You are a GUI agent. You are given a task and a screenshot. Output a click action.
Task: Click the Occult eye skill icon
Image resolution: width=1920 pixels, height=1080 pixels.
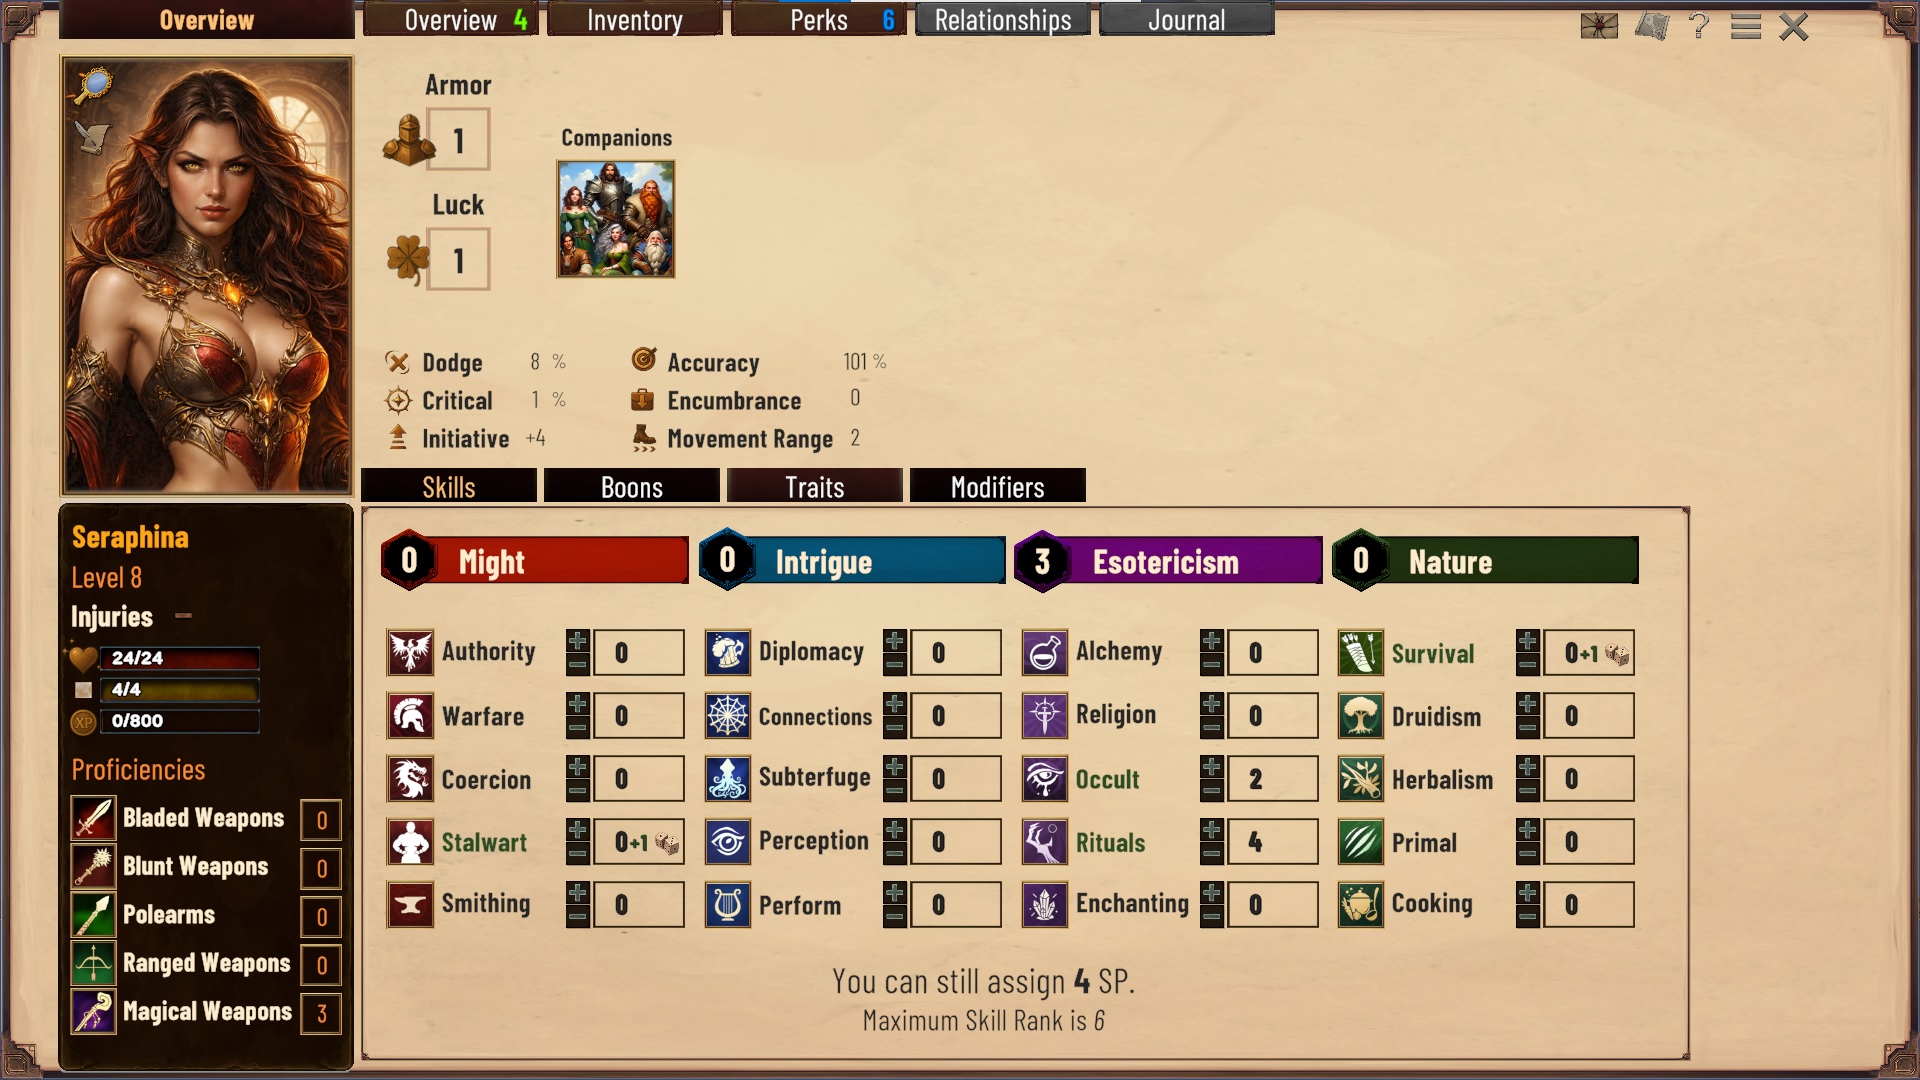[x=1044, y=779]
